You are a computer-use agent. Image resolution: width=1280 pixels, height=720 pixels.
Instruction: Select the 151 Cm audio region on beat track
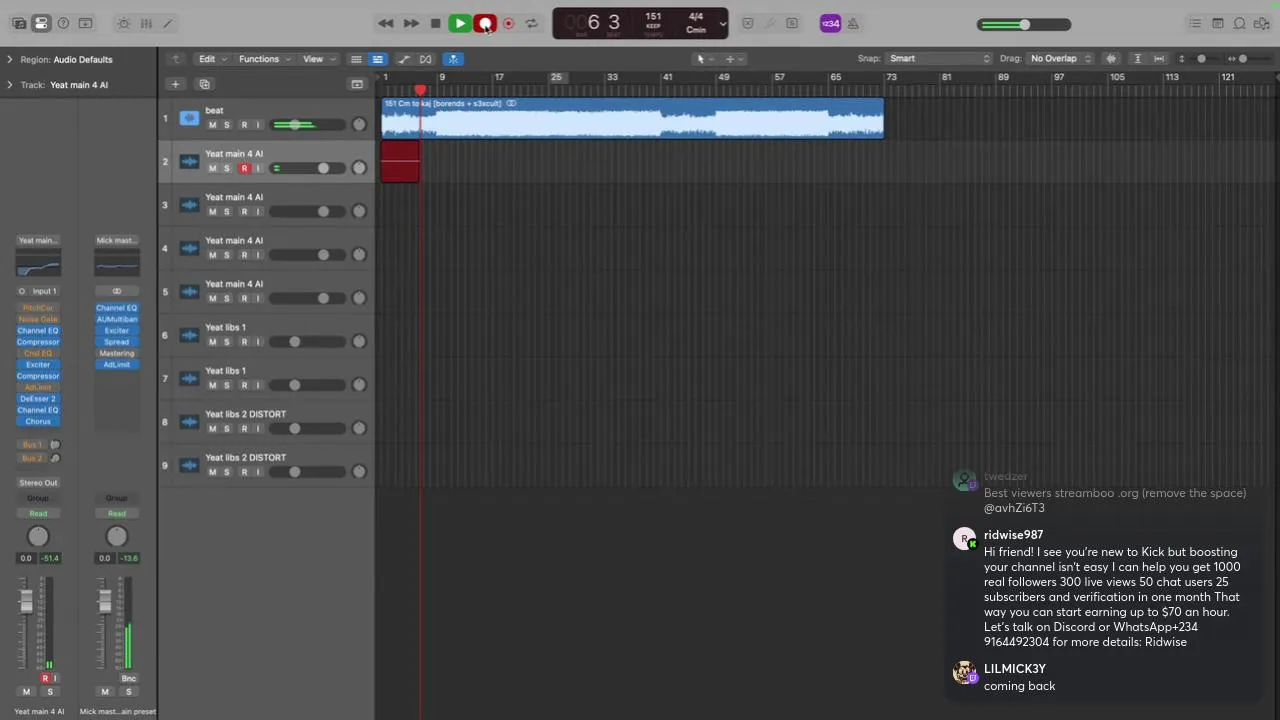[632, 118]
